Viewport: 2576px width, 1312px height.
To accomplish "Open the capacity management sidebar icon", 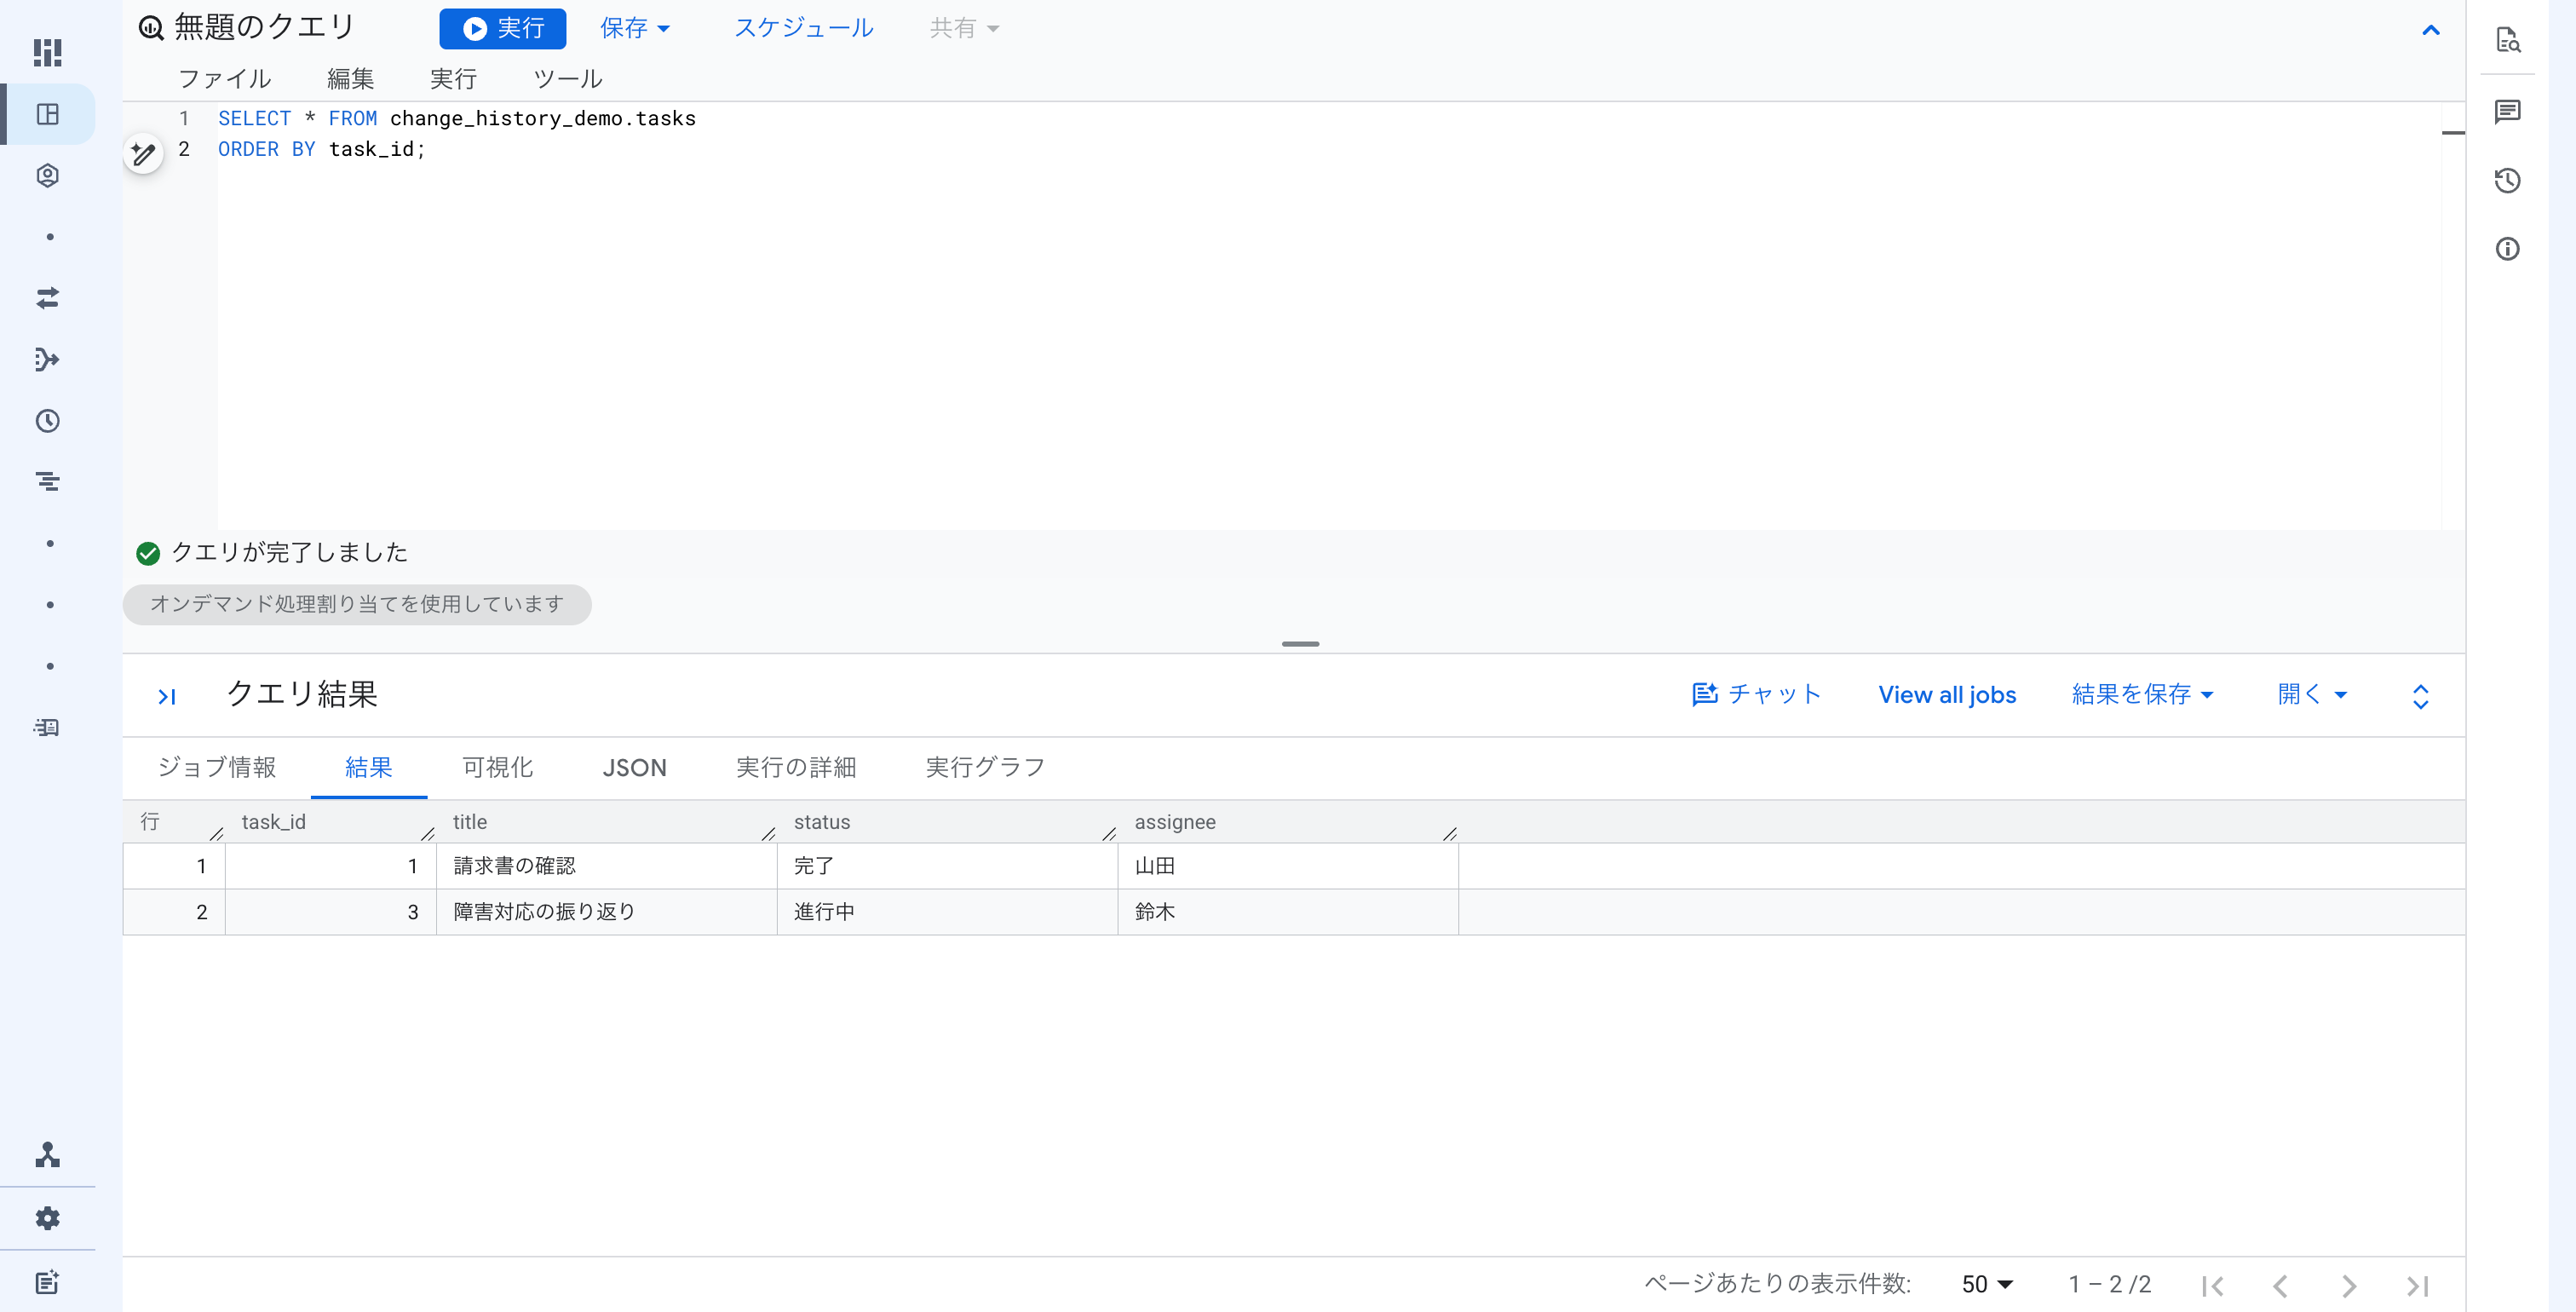I will coord(47,727).
